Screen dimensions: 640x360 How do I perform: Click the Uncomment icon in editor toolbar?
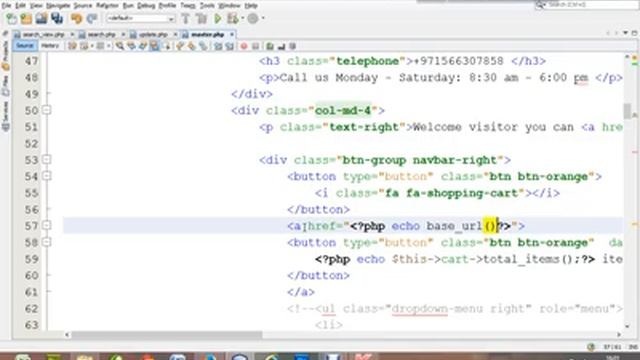281,46
